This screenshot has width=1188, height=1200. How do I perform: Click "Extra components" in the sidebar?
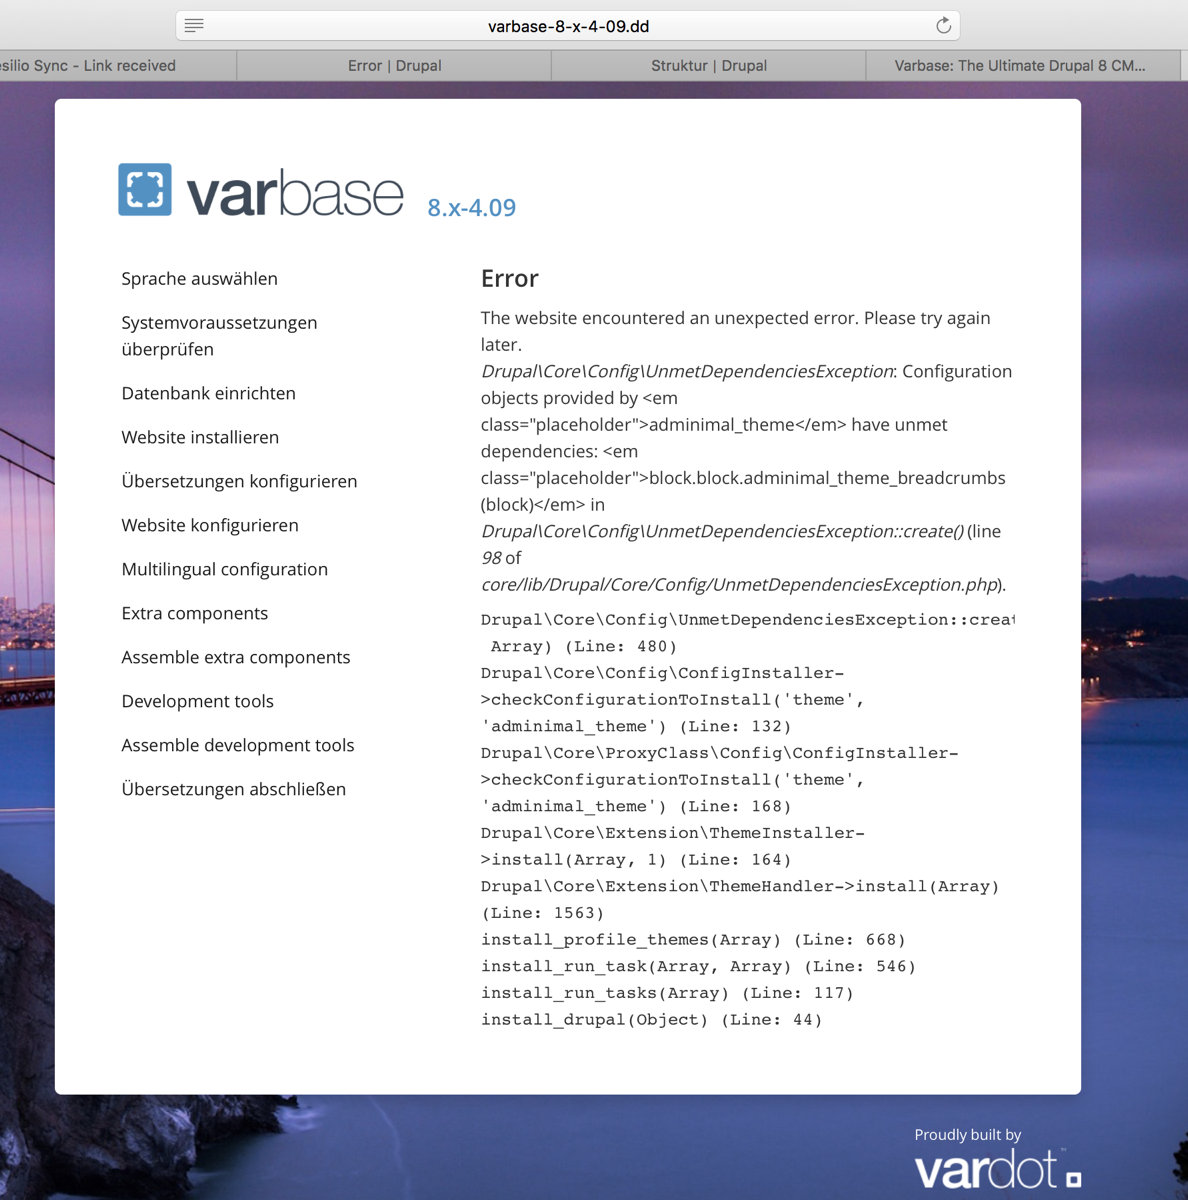click(194, 613)
